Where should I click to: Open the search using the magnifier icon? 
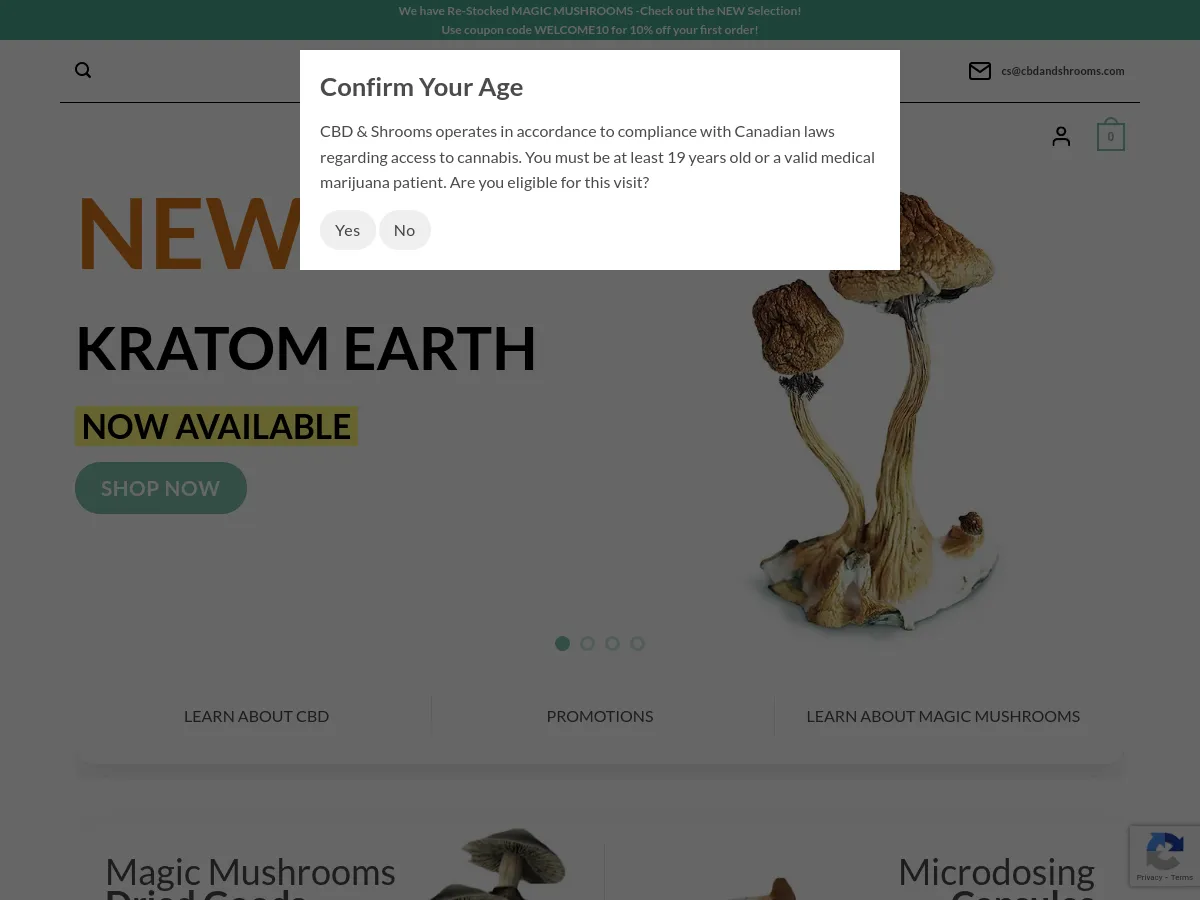(83, 69)
